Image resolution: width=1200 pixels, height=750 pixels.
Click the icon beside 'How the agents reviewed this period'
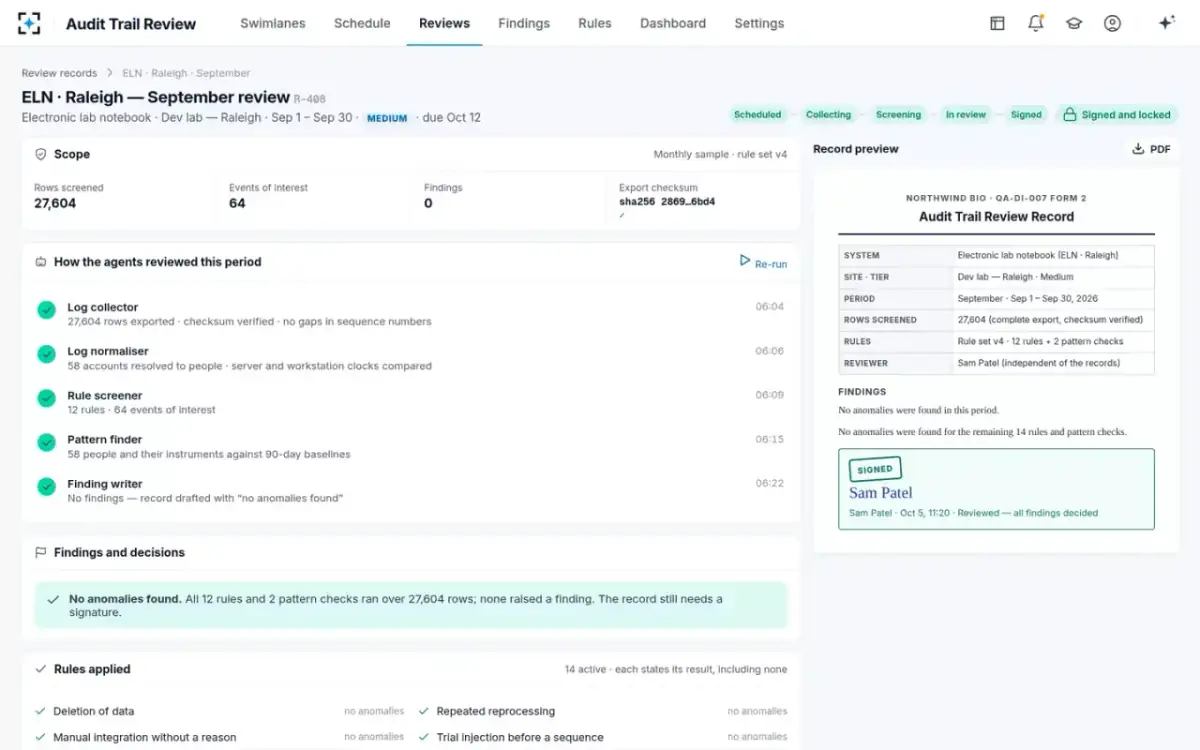(41, 262)
